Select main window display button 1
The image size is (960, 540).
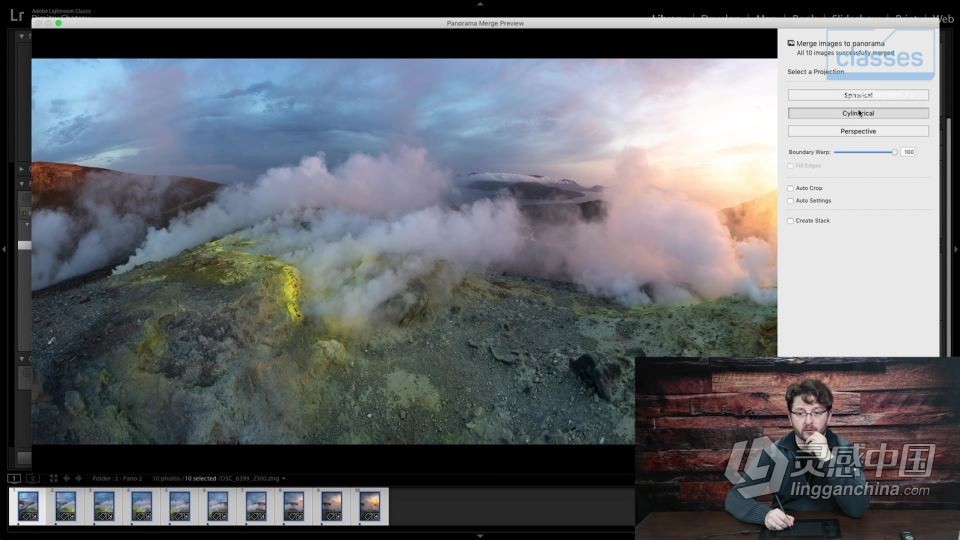[x=15, y=479]
